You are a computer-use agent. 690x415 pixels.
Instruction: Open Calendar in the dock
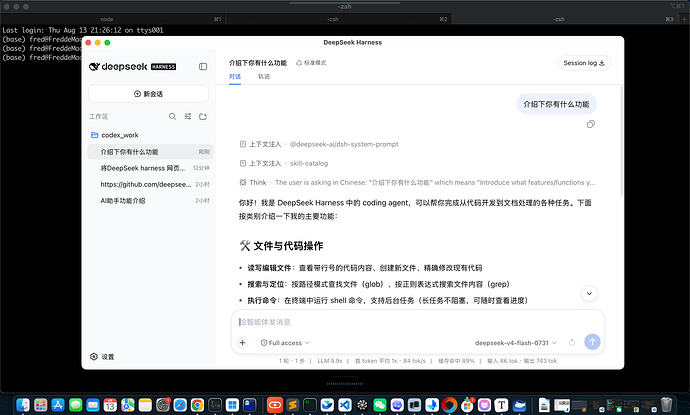coord(110,404)
